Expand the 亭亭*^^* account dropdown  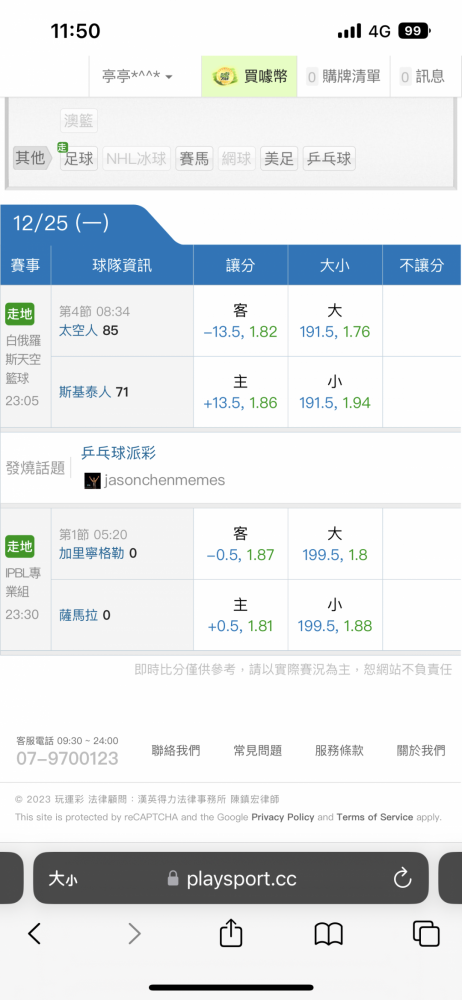point(137,77)
